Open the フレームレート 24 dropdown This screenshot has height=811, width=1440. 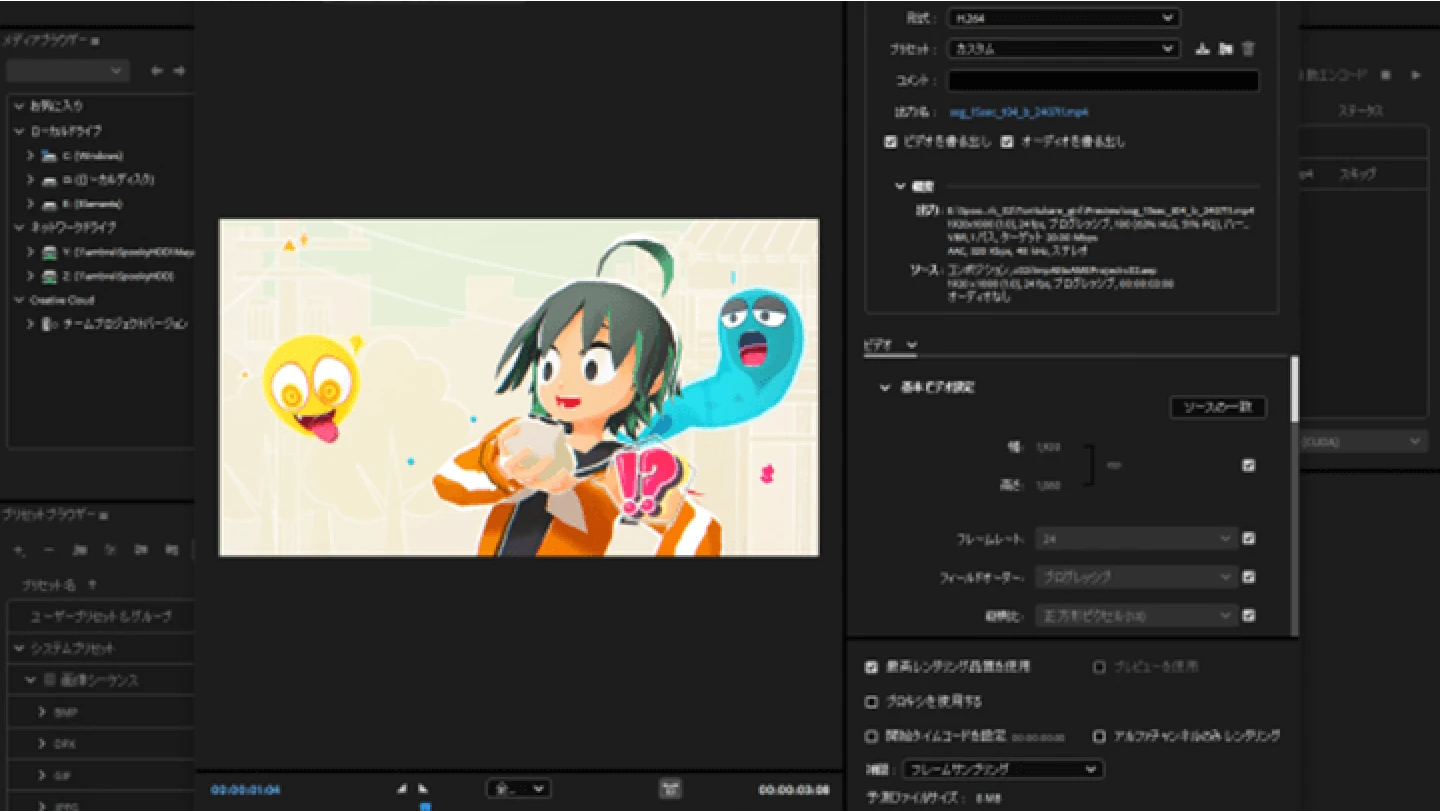(x=1137, y=538)
